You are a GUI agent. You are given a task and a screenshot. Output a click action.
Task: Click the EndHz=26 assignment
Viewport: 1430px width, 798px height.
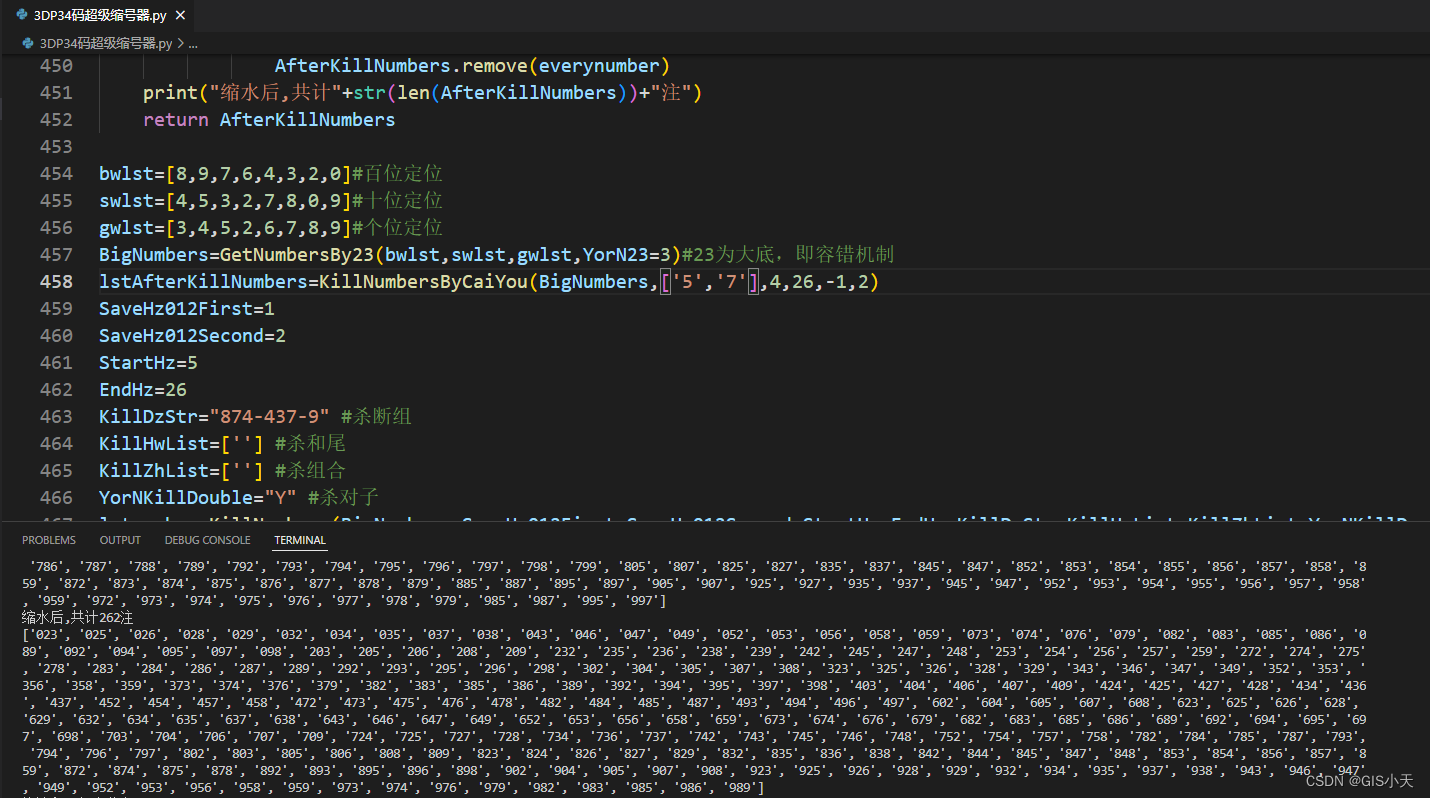coord(143,390)
